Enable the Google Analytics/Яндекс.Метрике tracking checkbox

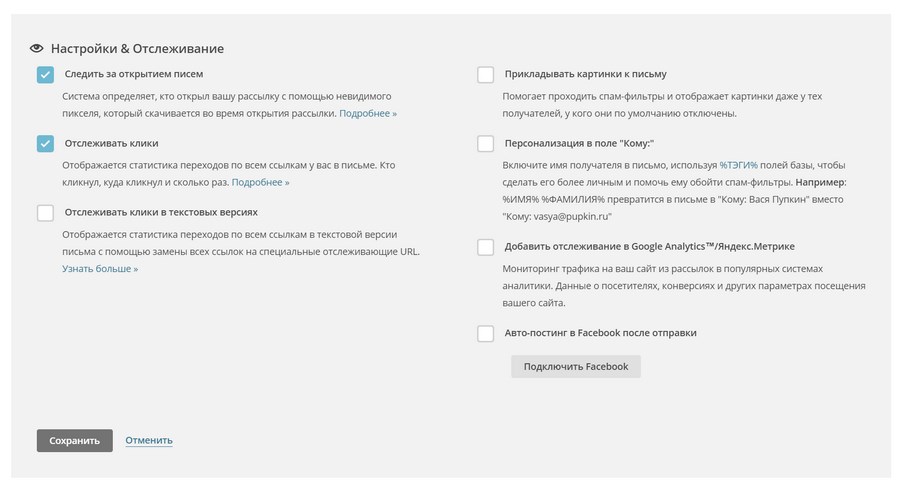click(485, 246)
